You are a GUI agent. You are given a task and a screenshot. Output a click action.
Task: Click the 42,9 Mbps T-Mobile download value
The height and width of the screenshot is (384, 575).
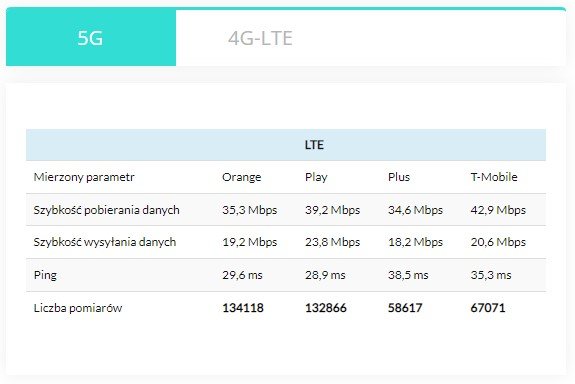[x=498, y=210]
